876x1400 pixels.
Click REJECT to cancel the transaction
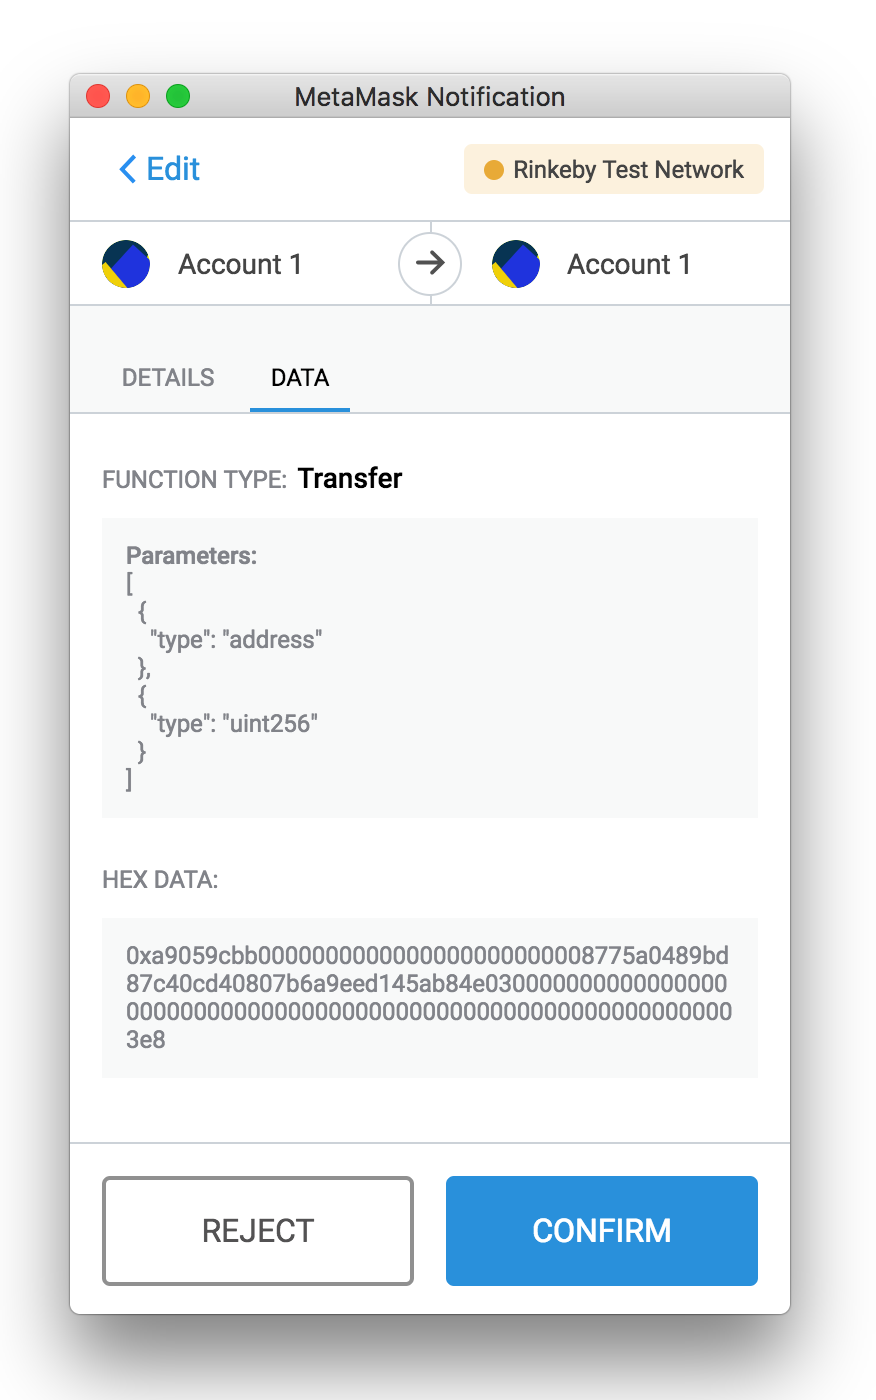257,1231
